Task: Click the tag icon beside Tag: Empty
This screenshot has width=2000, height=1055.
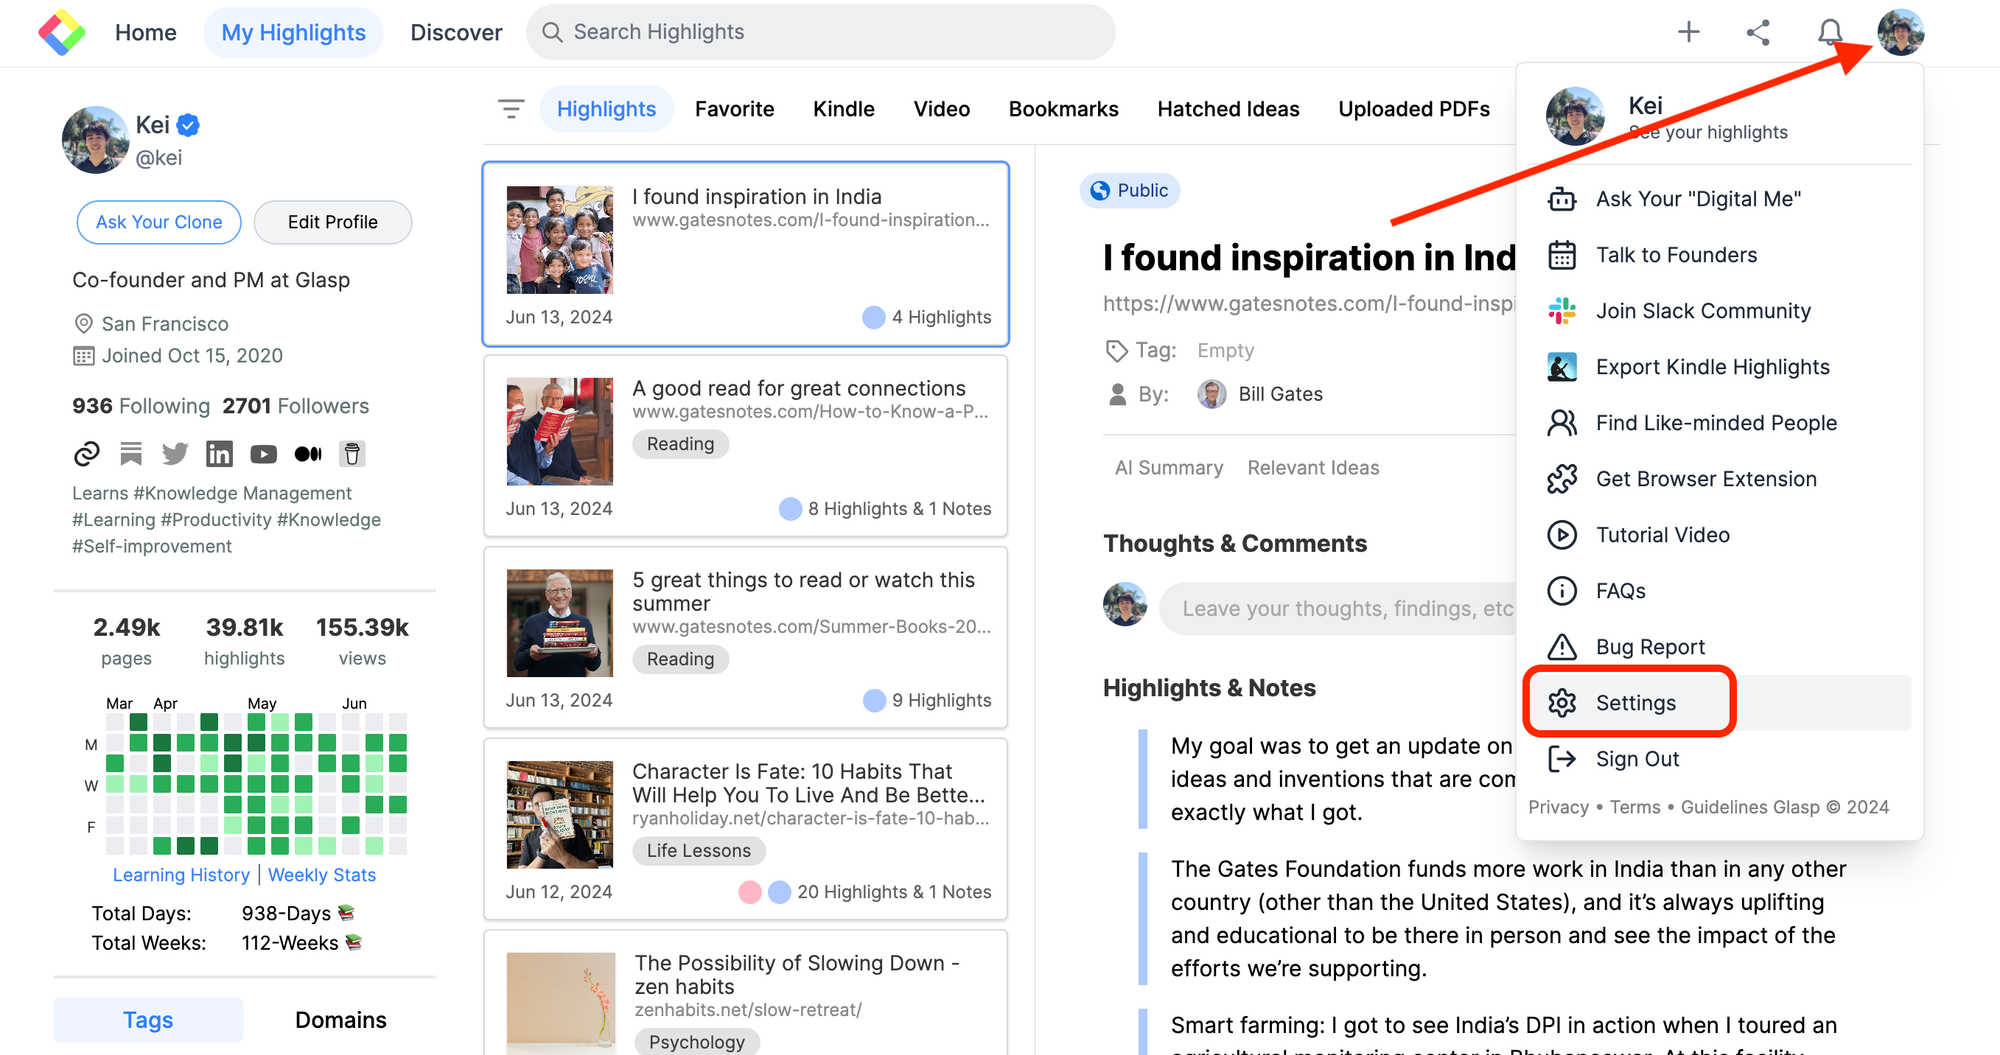Action: point(1116,351)
